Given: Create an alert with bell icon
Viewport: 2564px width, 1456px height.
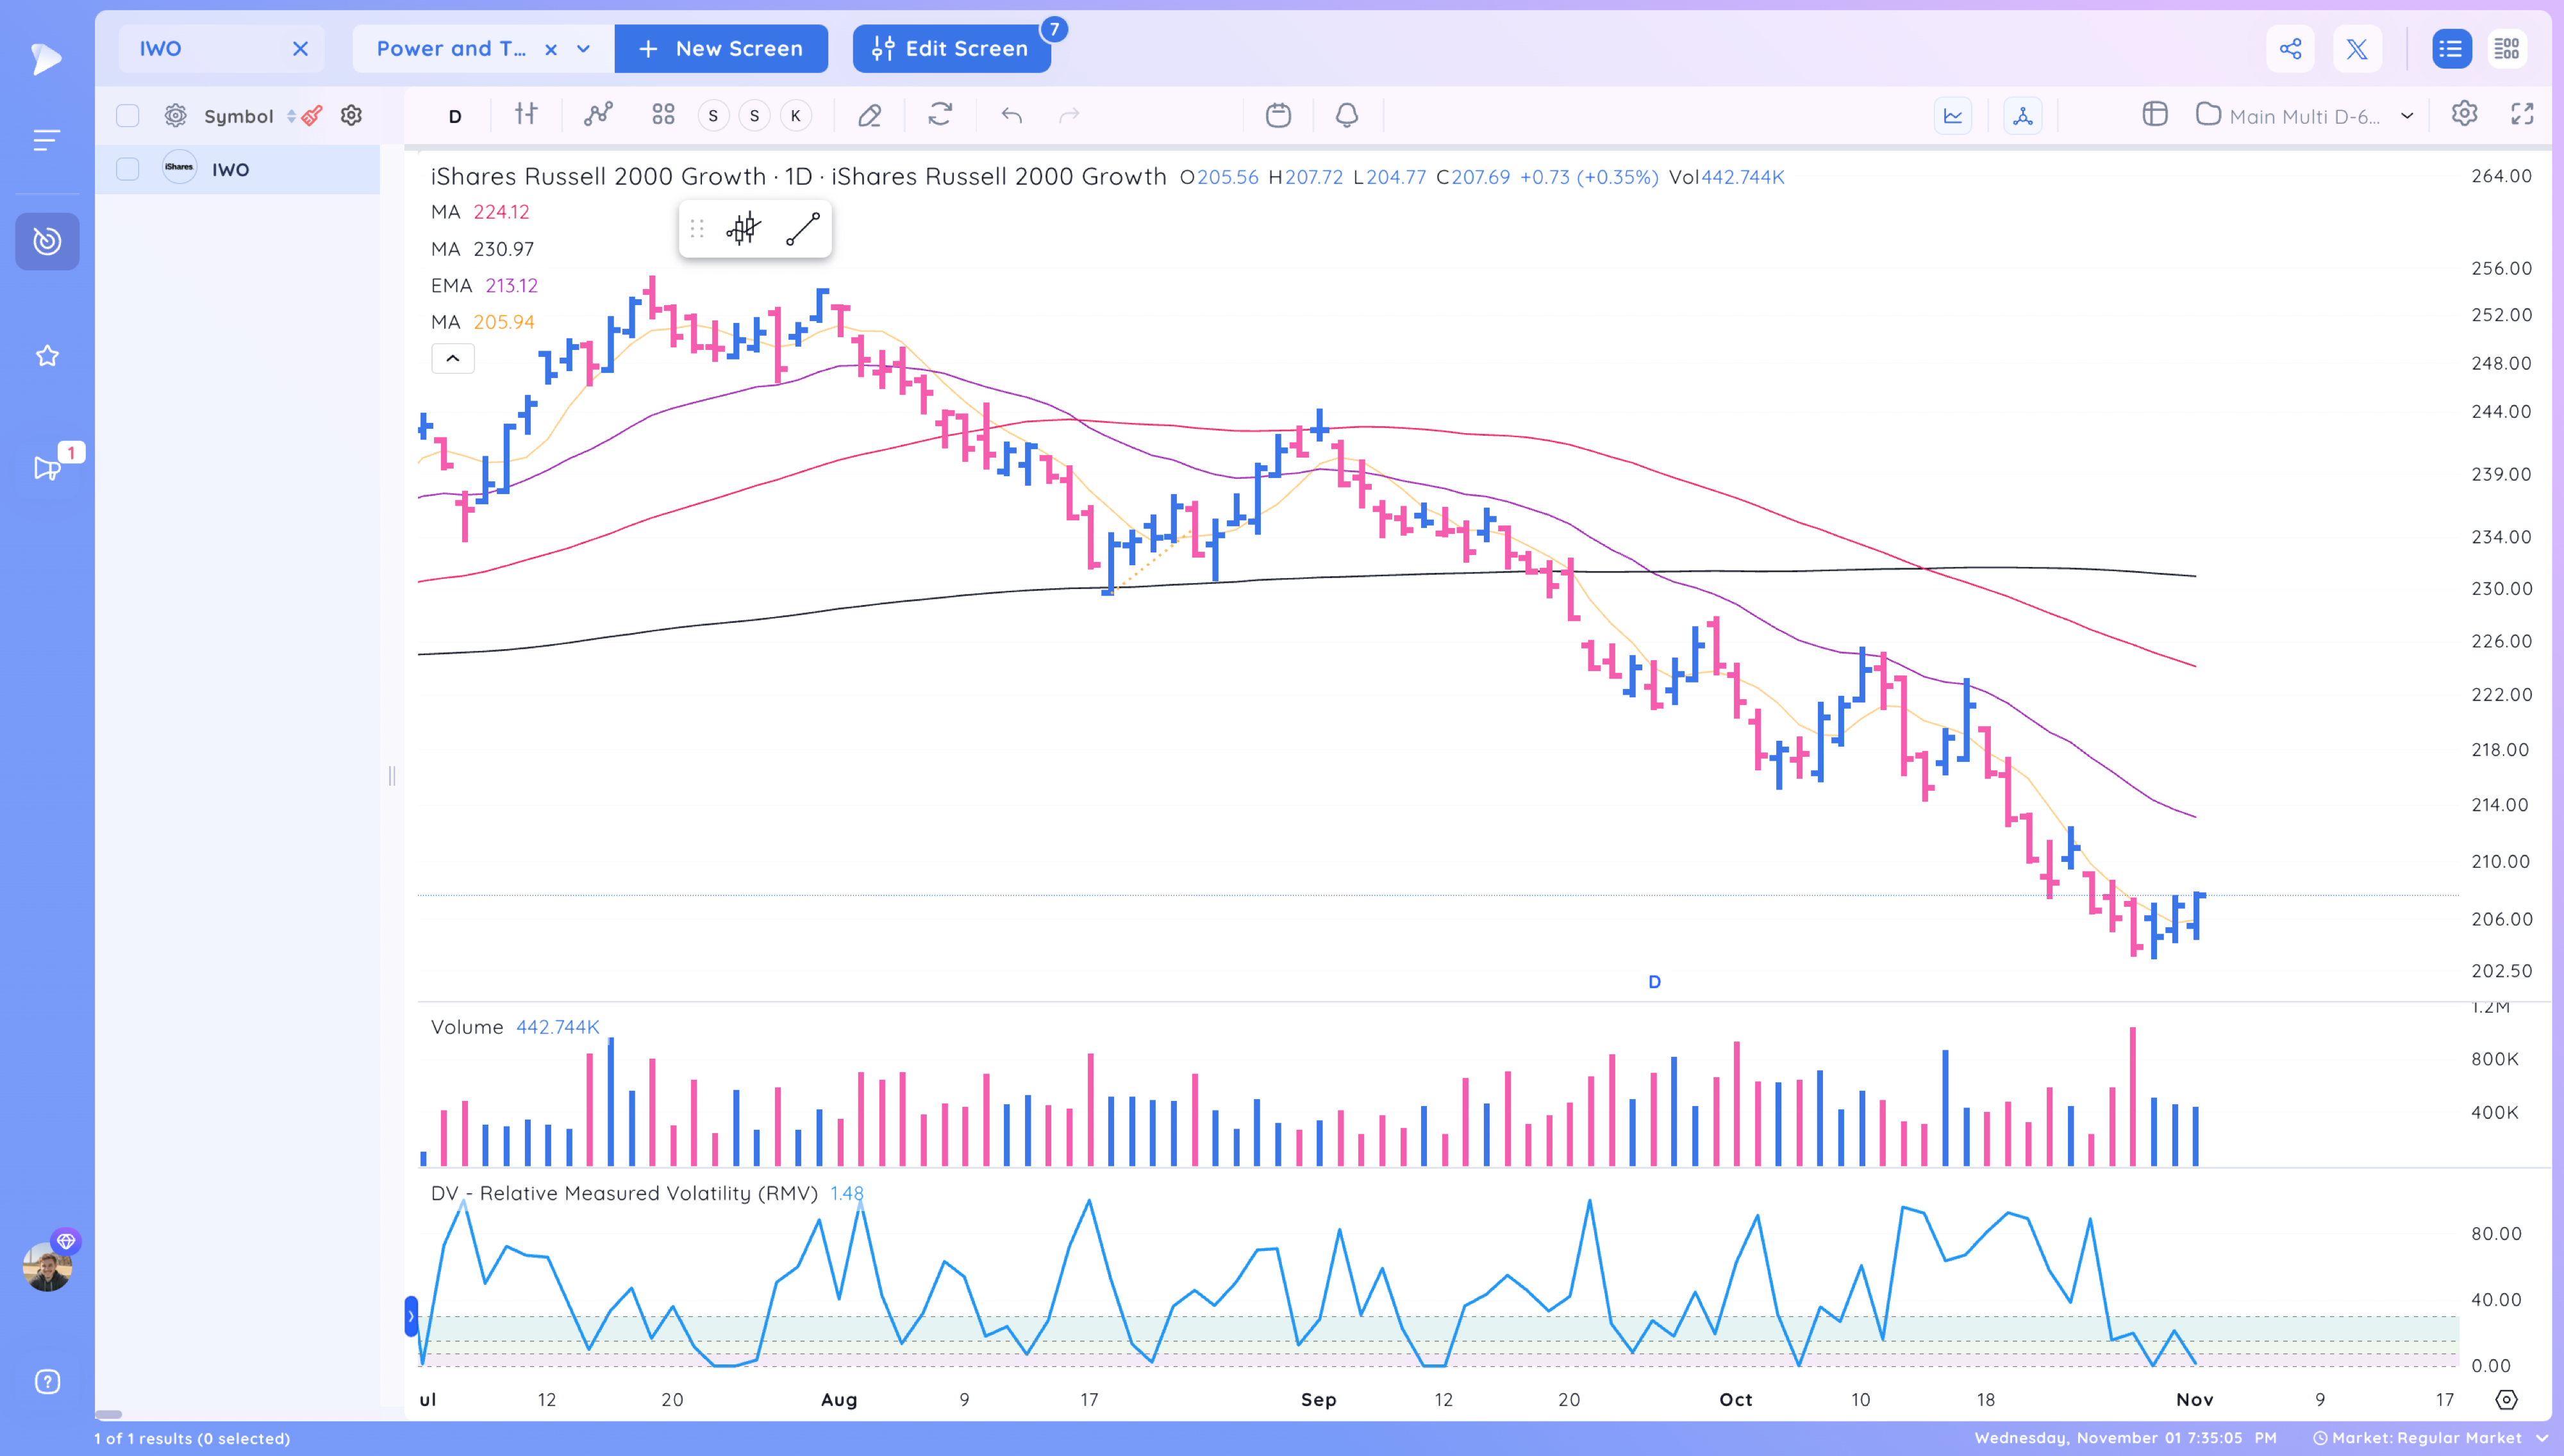Looking at the screenshot, I should pyautogui.click(x=1347, y=115).
